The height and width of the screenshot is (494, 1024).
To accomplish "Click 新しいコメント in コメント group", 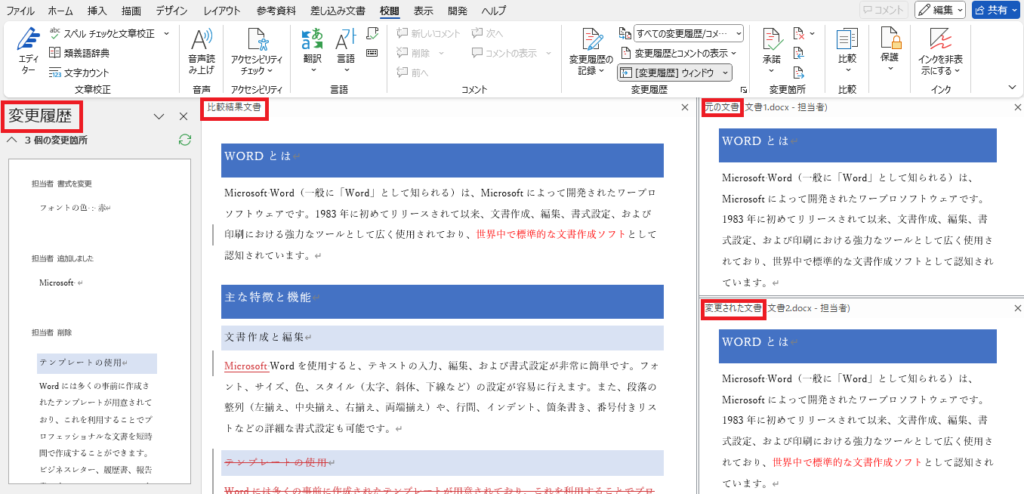I will pyautogui.click(x=429, y=33).
